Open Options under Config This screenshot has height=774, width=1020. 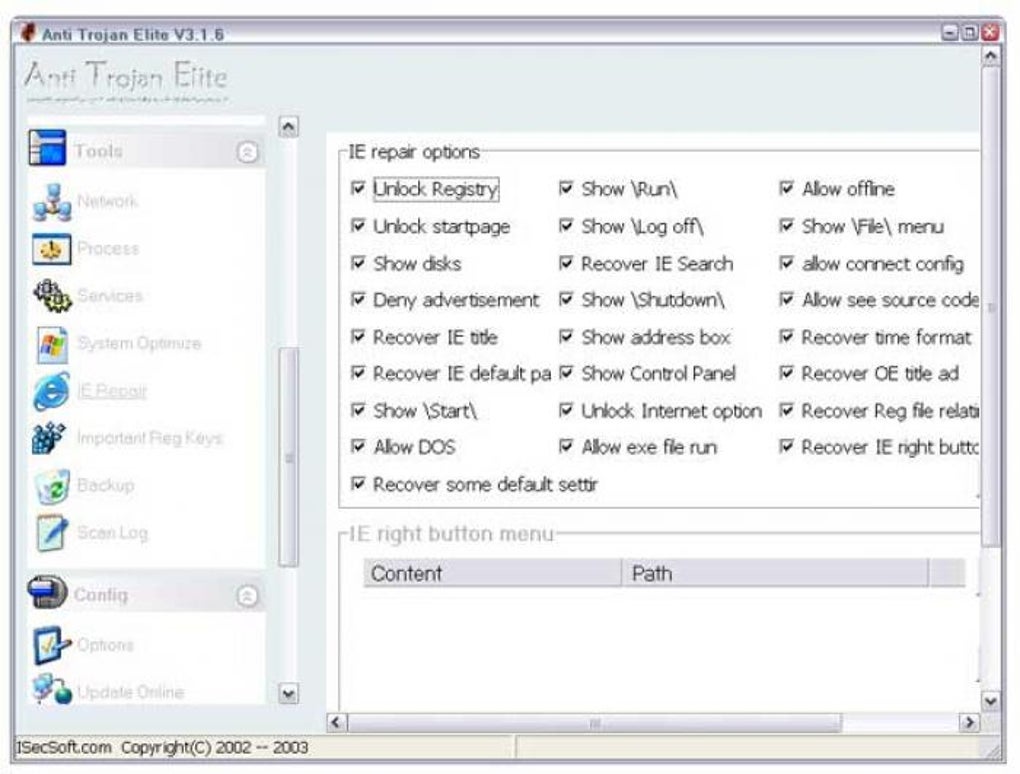(105, 645)
